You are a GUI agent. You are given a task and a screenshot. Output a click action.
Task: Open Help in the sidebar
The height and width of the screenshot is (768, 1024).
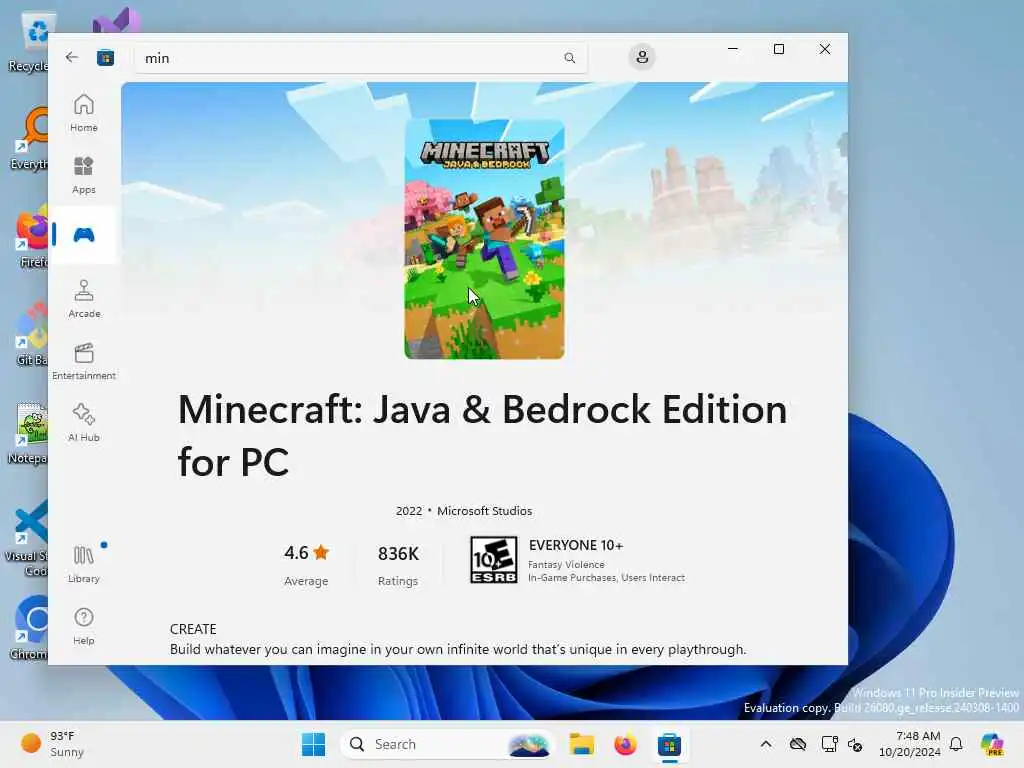[x=84, y=626]
